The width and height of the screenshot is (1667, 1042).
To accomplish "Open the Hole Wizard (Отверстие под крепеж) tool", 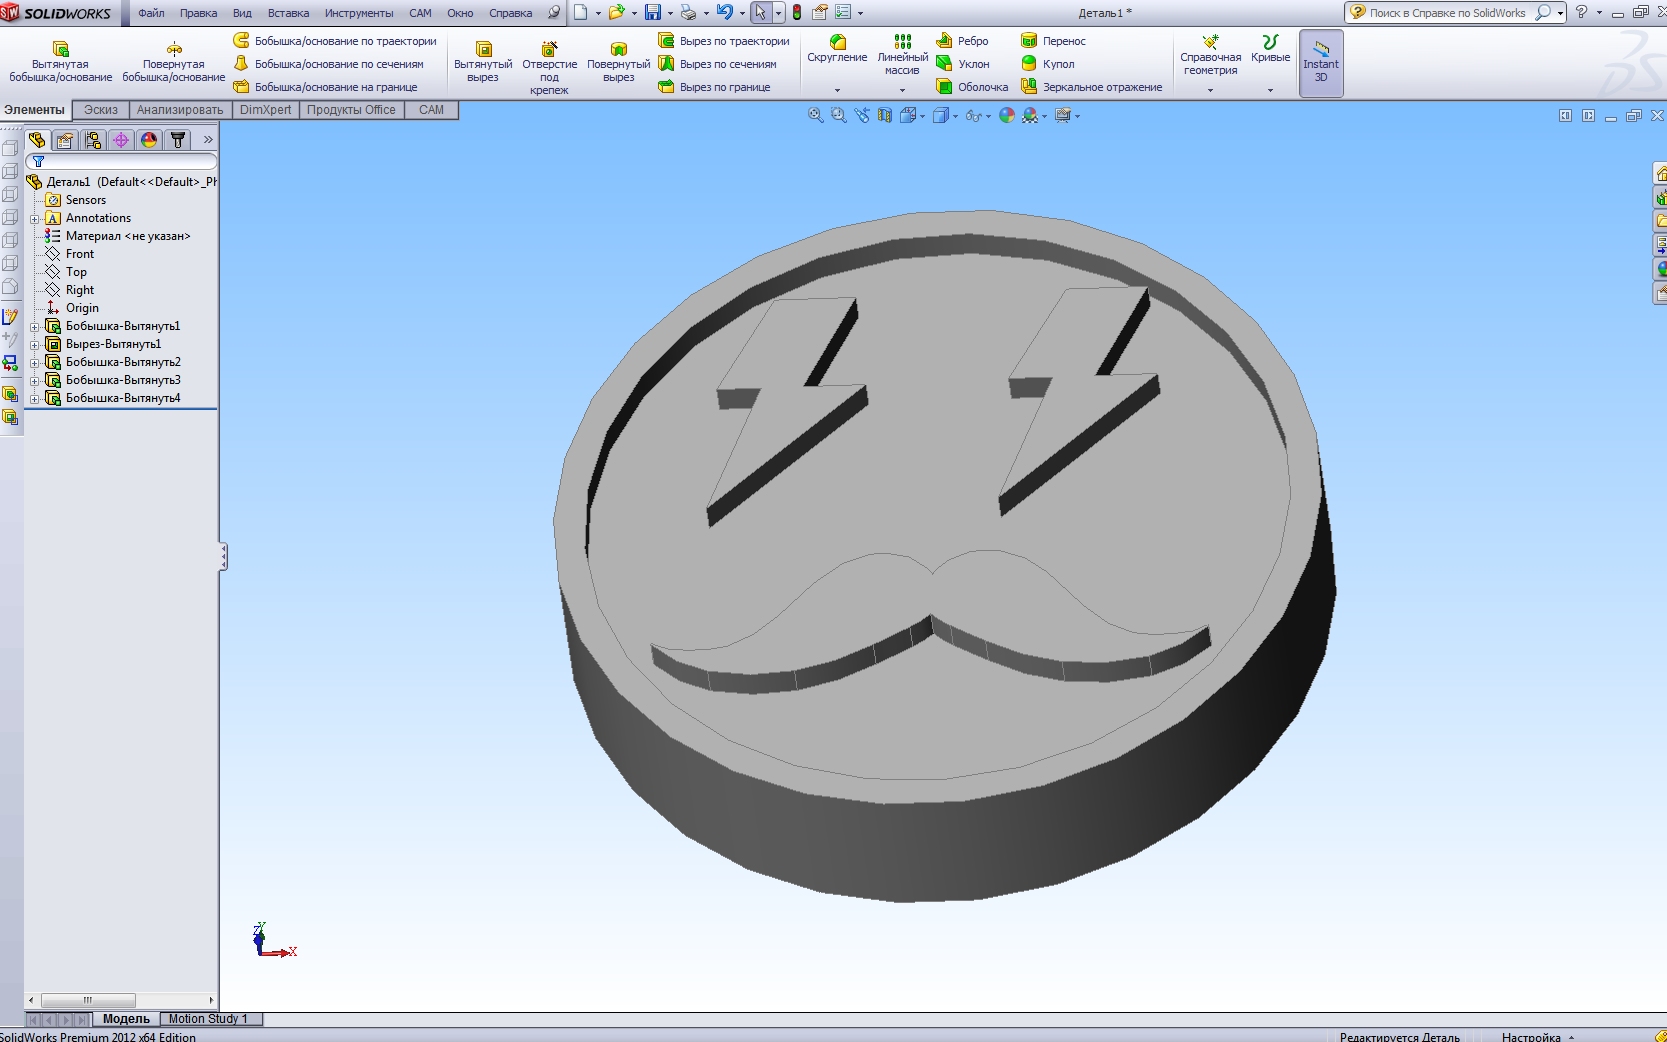I will tap(549, 49).
